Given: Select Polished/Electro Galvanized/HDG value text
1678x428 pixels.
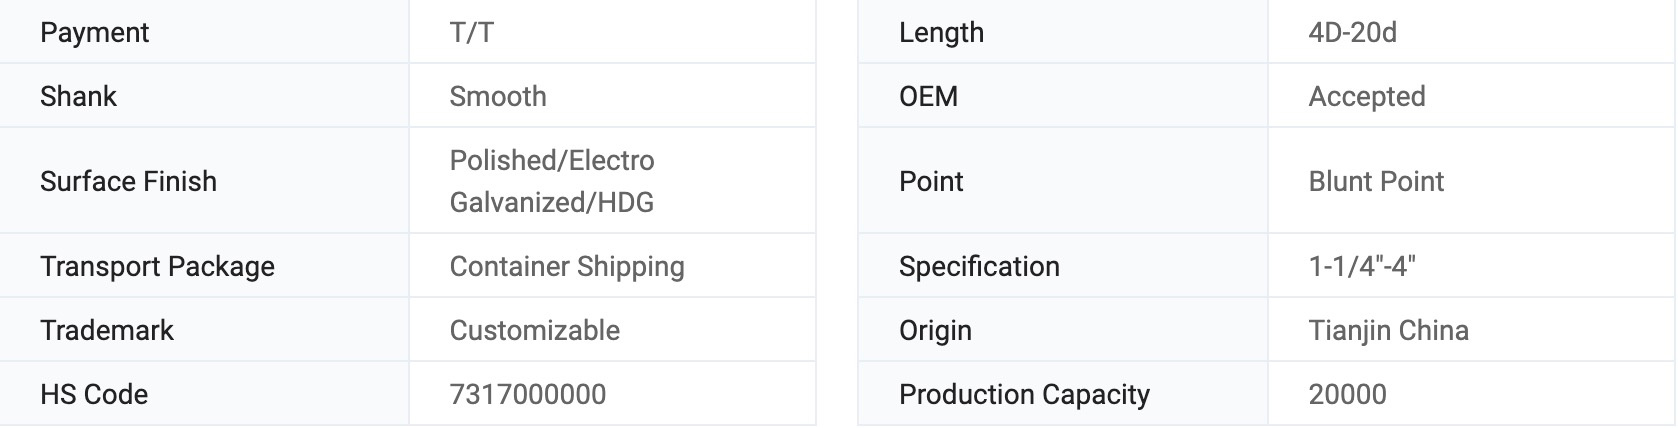Looking at the screenshot, I should point(552,181).
